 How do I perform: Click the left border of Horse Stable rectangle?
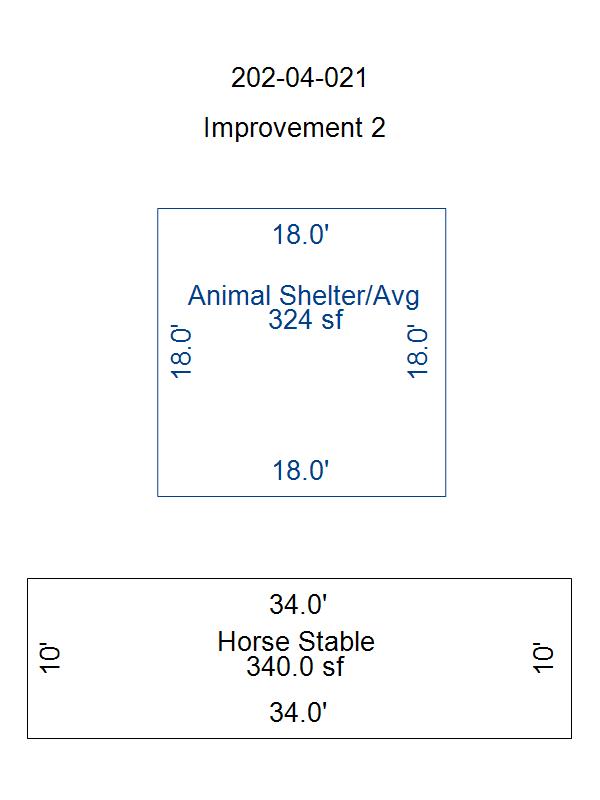click(x=28, y=658)
